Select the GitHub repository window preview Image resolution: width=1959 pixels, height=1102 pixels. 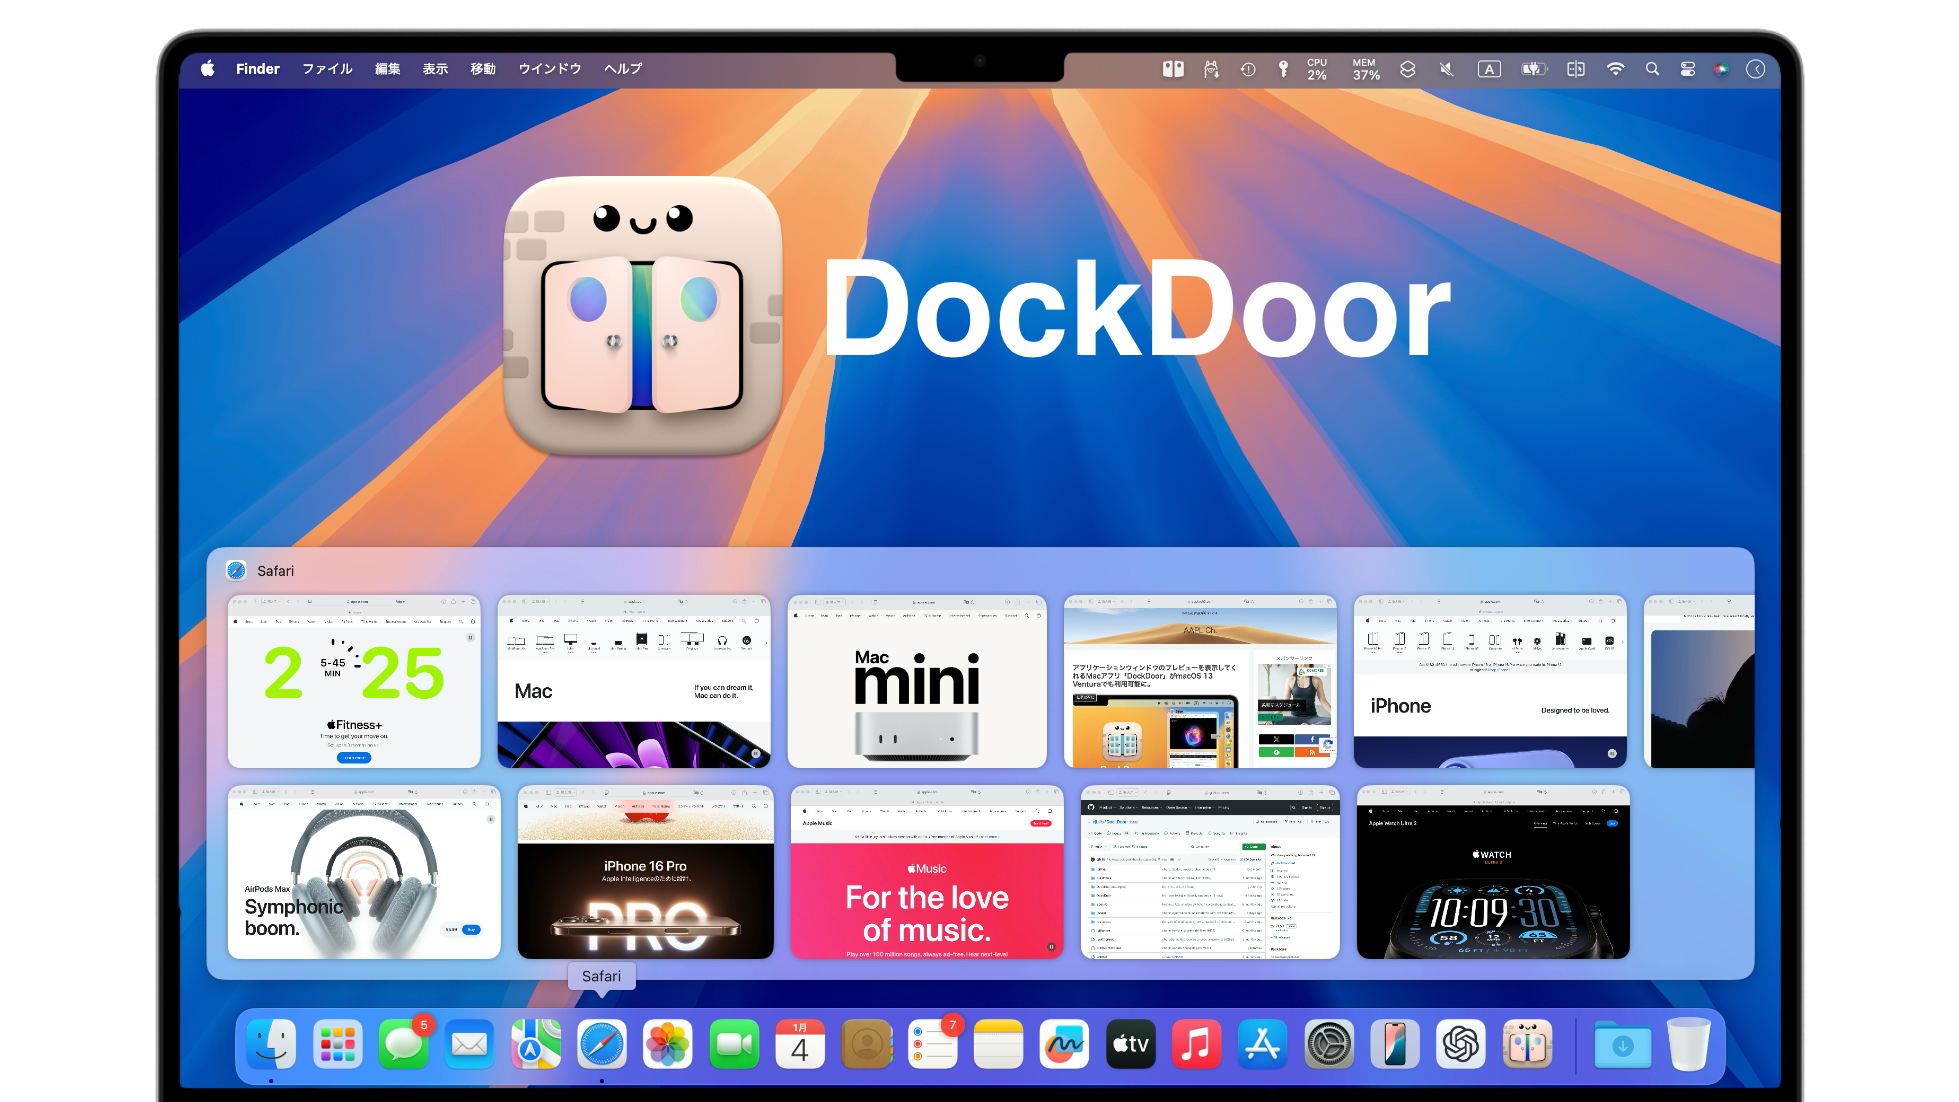[1210, 872]
